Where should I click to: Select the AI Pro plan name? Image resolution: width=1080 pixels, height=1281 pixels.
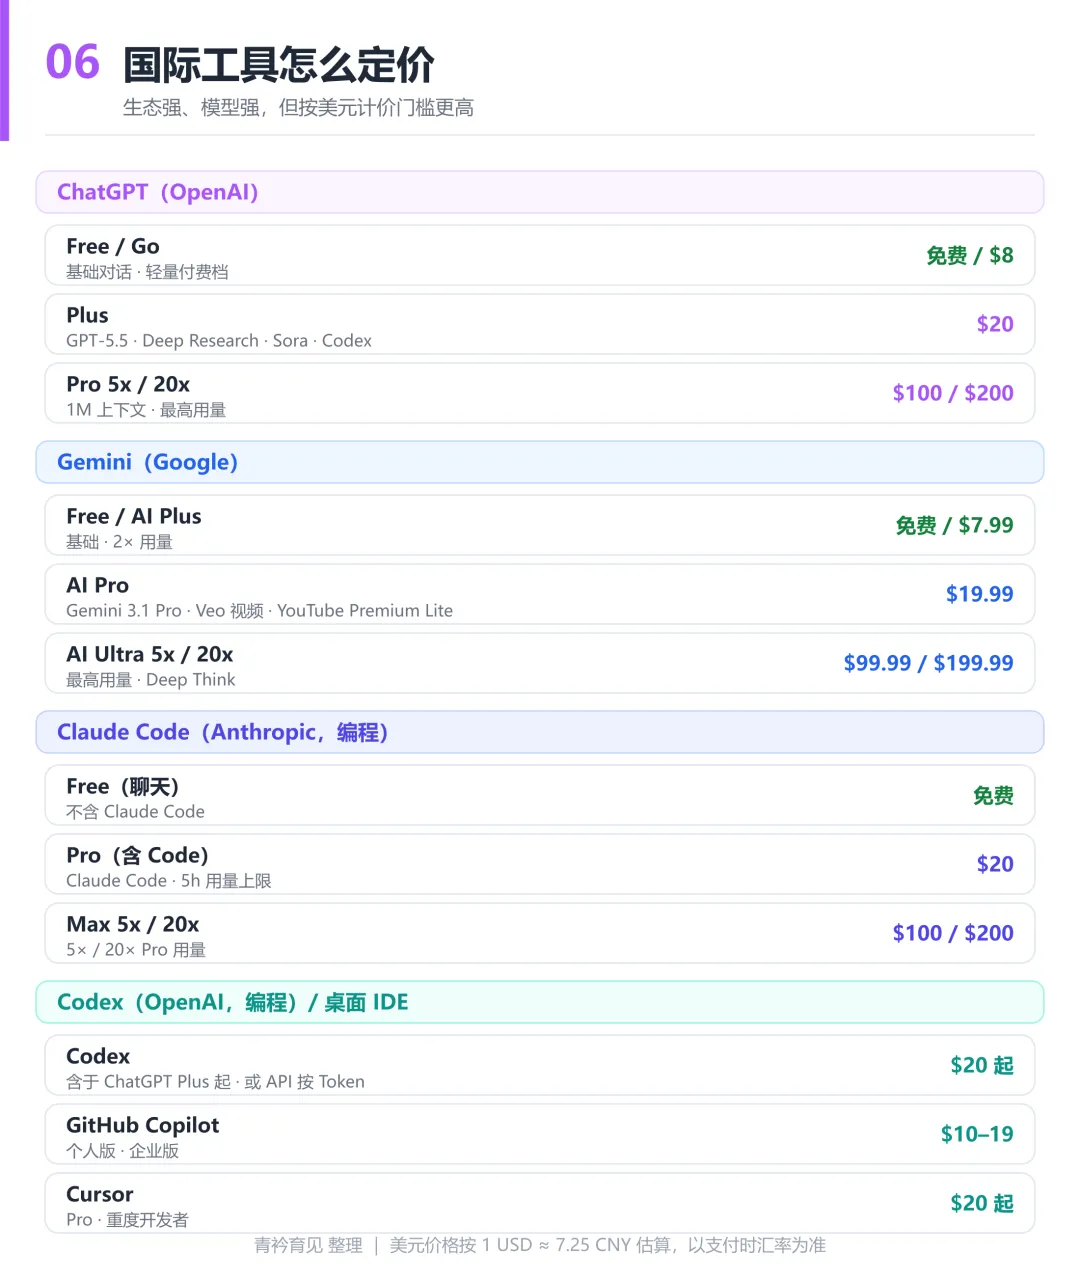[97, 585]
